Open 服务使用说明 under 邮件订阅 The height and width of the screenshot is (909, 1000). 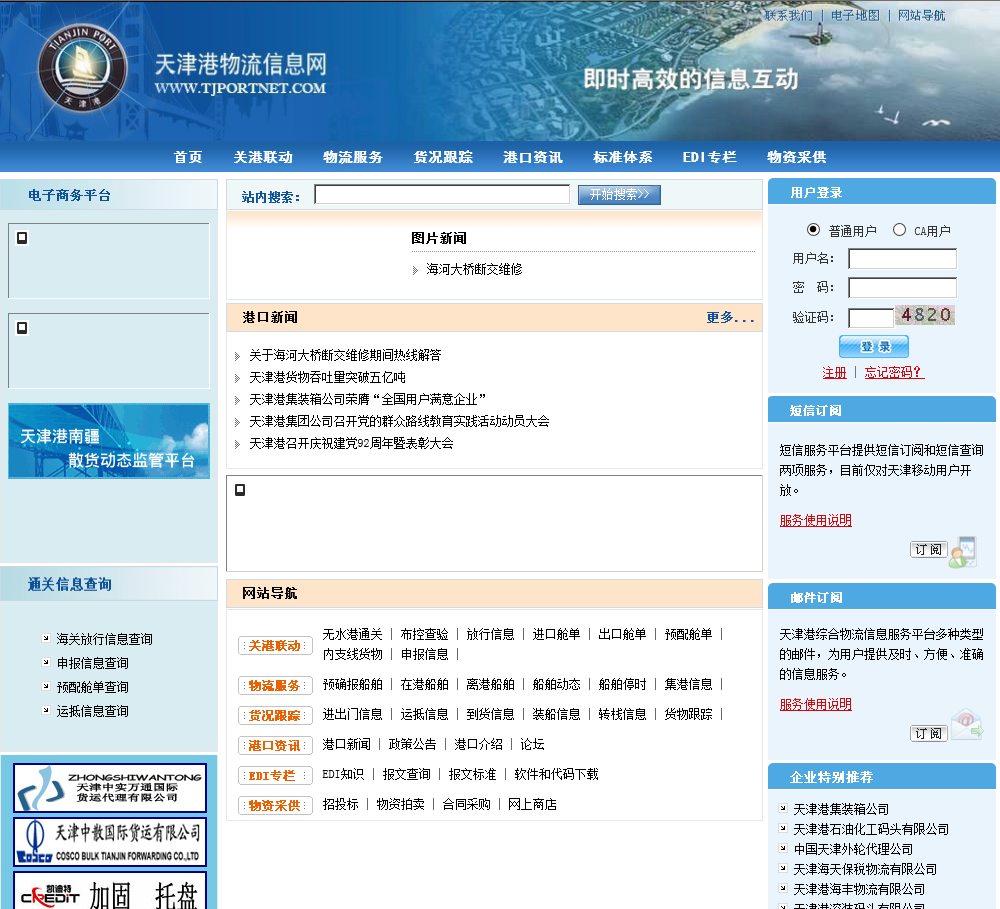pos(816,704)
